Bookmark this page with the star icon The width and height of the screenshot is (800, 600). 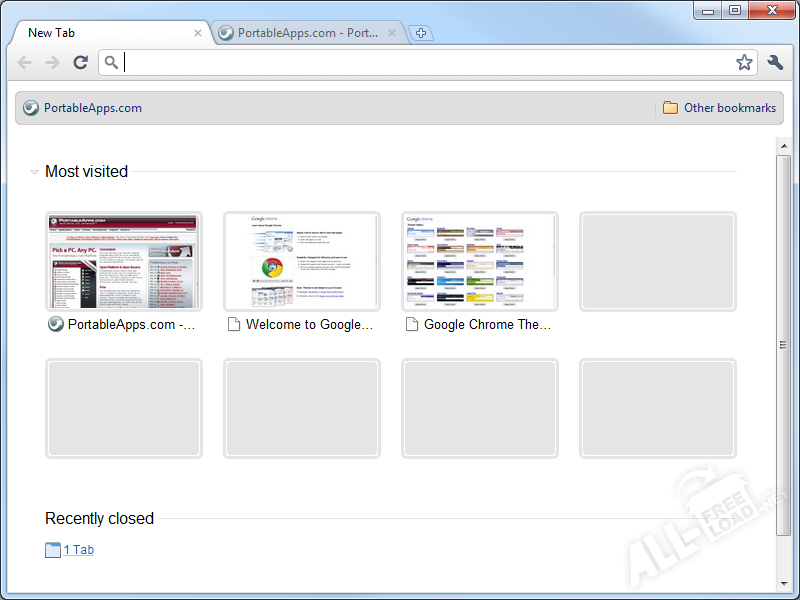pos(744,63)
